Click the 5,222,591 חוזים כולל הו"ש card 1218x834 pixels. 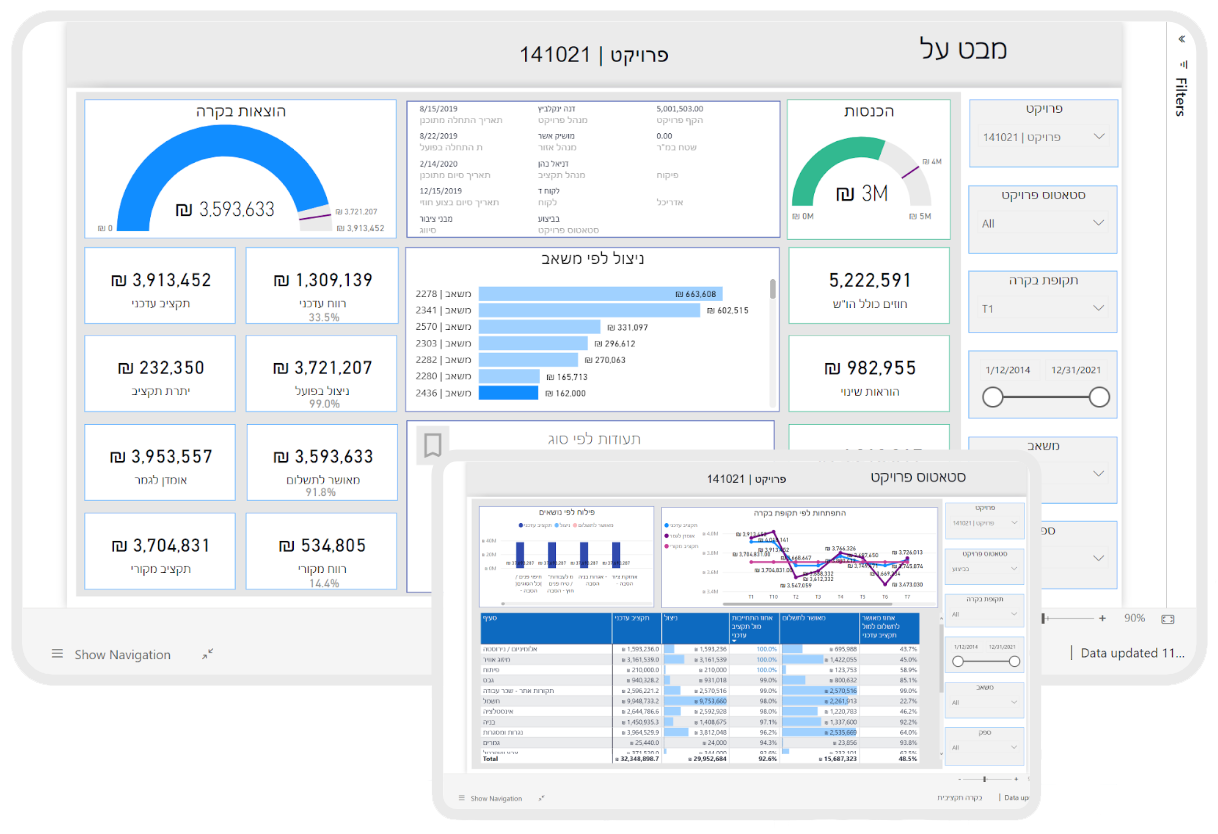click(868, 286)
